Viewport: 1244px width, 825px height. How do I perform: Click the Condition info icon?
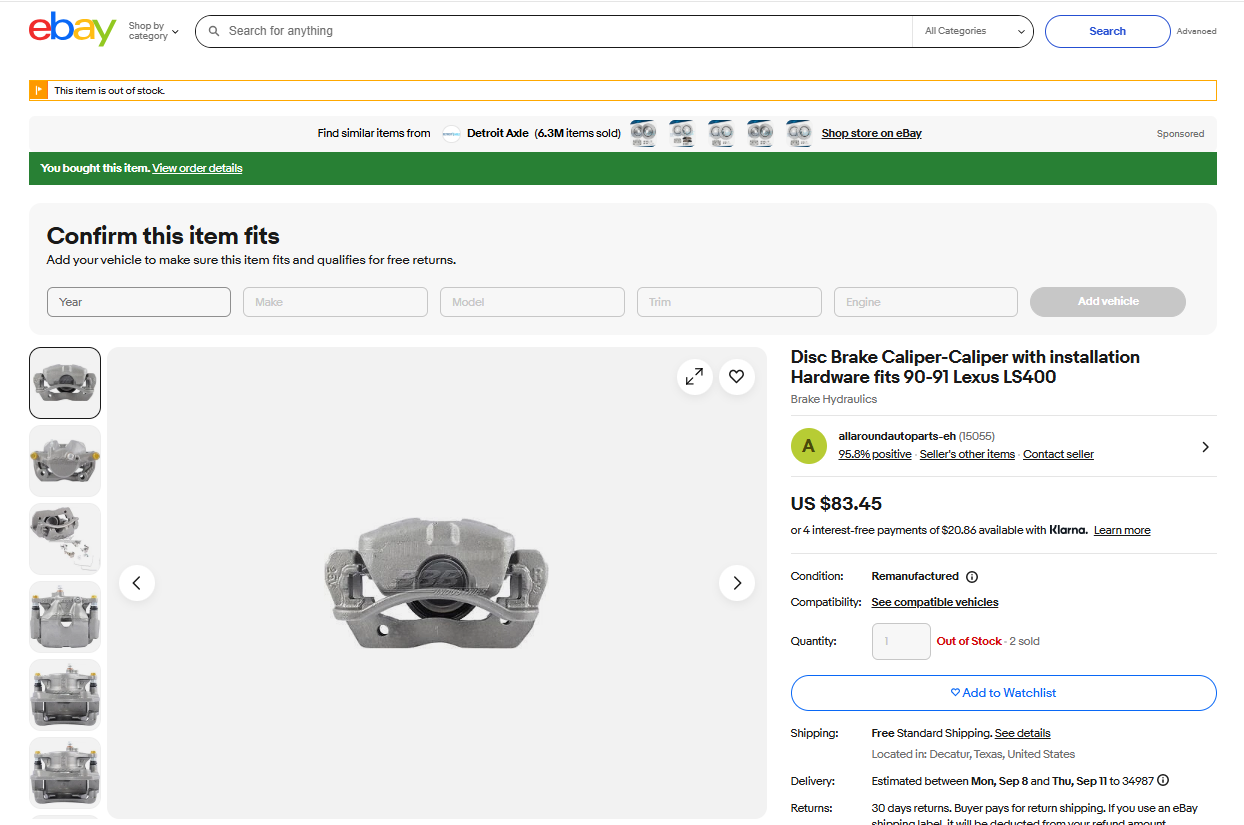pyautogui.click(x=972, y=577)
